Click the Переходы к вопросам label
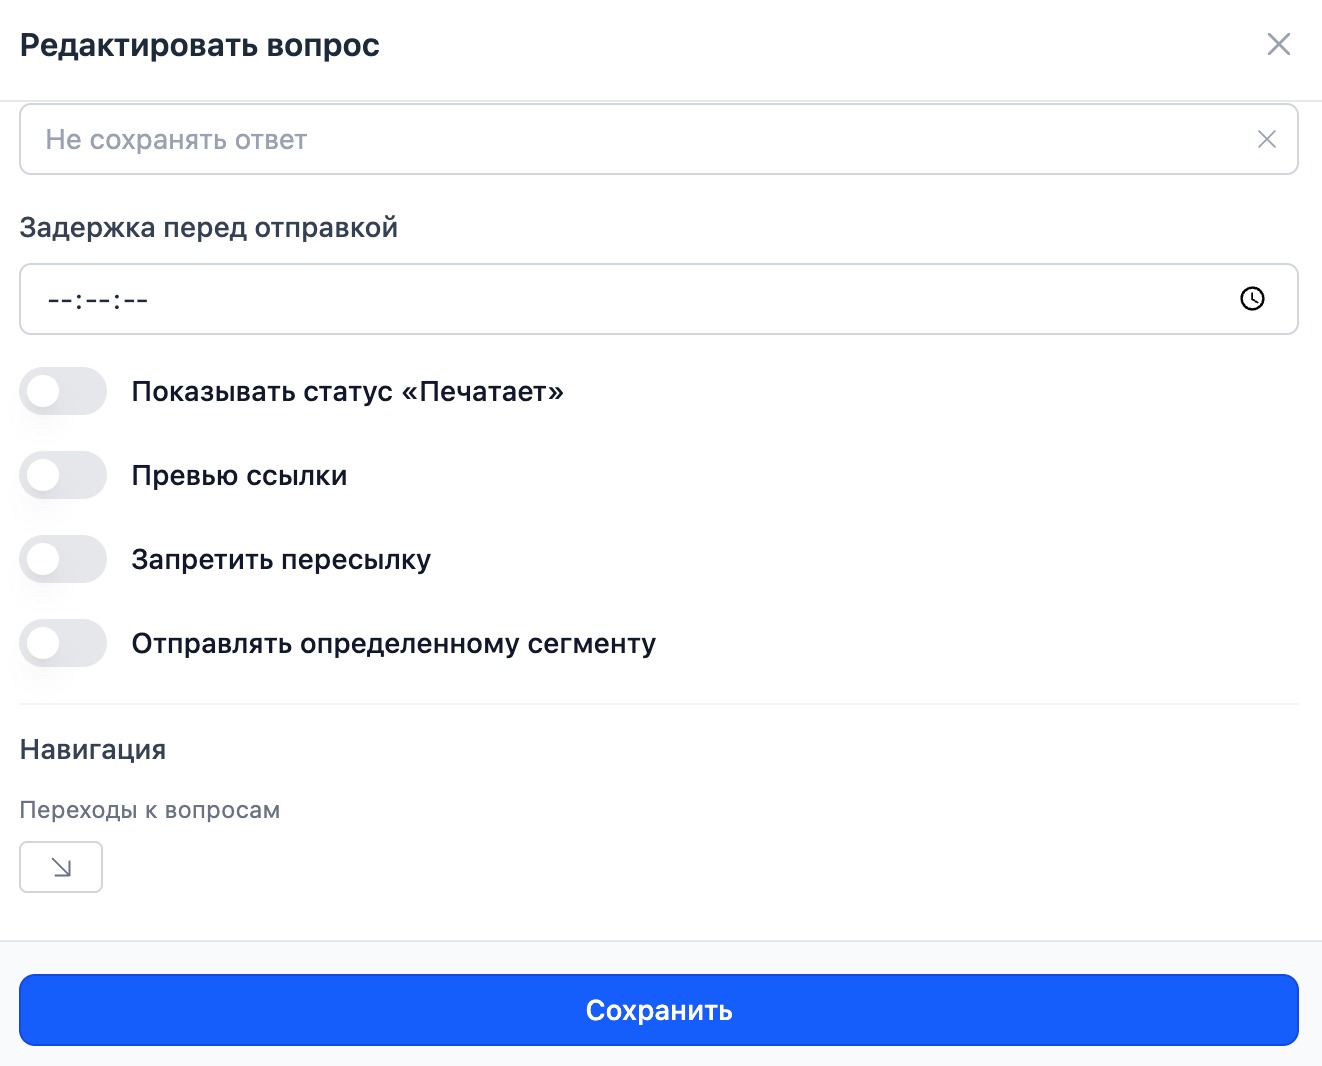1322x1066 pixels. coord(149,810)
